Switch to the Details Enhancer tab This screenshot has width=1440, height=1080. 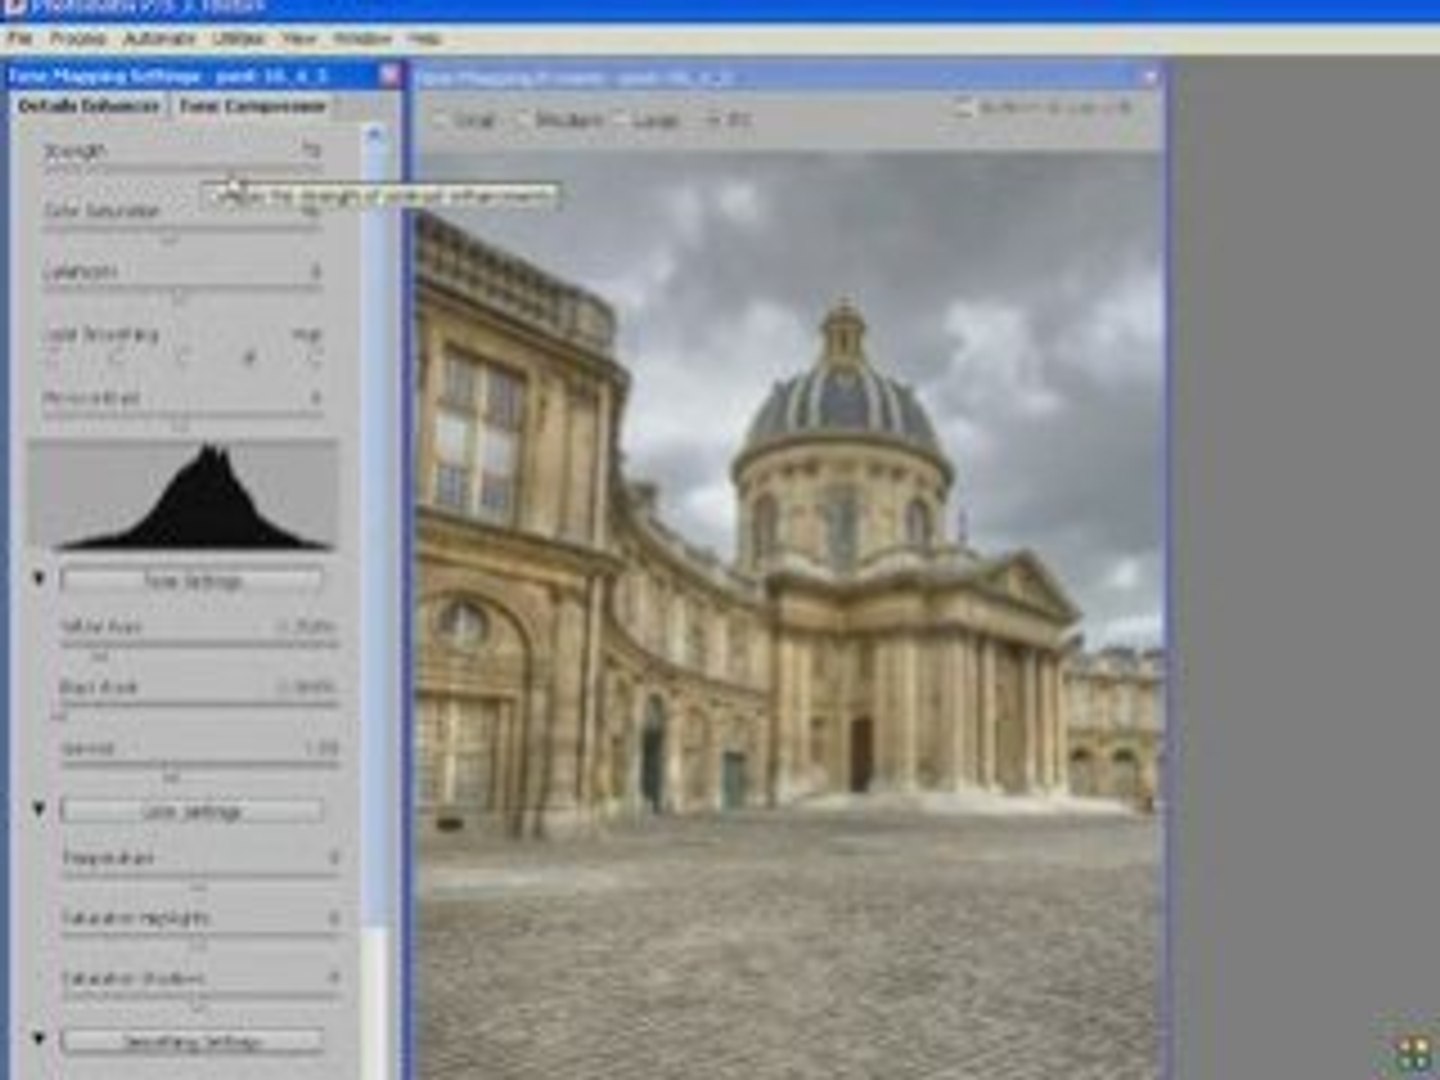88,106
